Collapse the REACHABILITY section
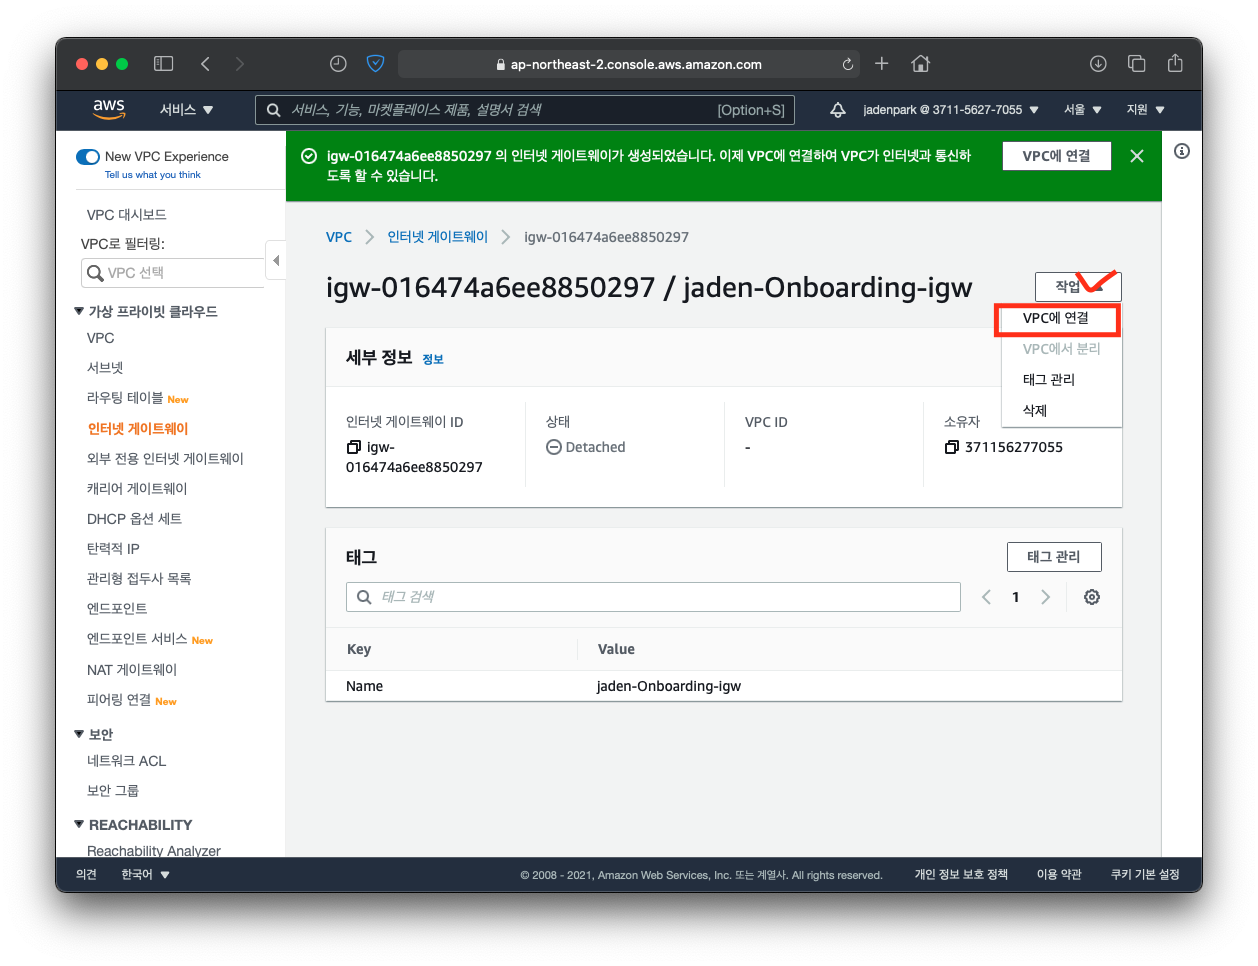The image size is (1258, 966). 79,824
